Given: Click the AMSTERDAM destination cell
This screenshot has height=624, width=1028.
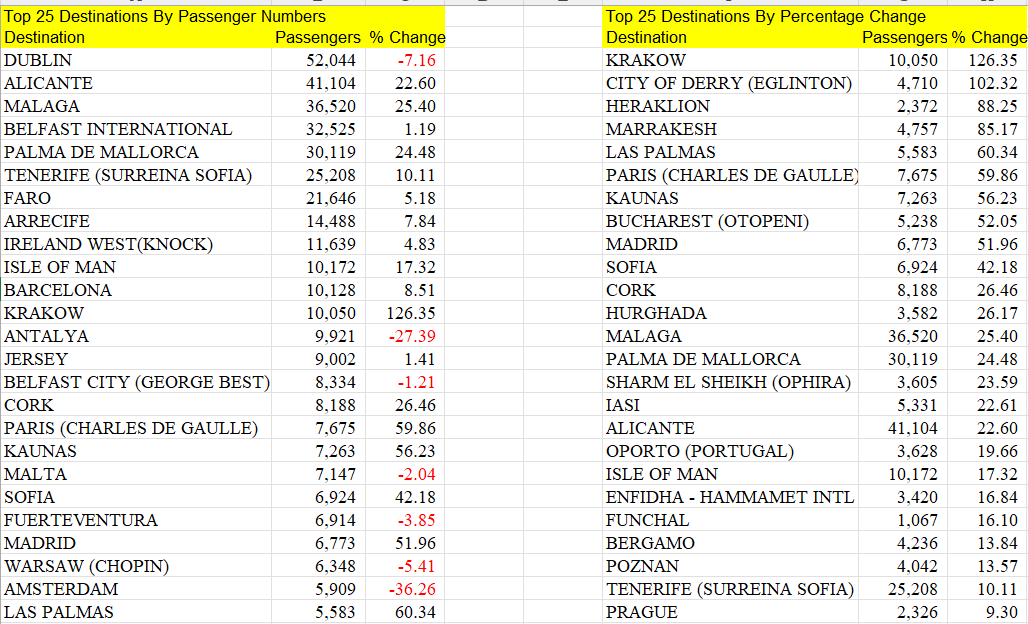Looking at the screenshot, I should [x=136, y=589].
